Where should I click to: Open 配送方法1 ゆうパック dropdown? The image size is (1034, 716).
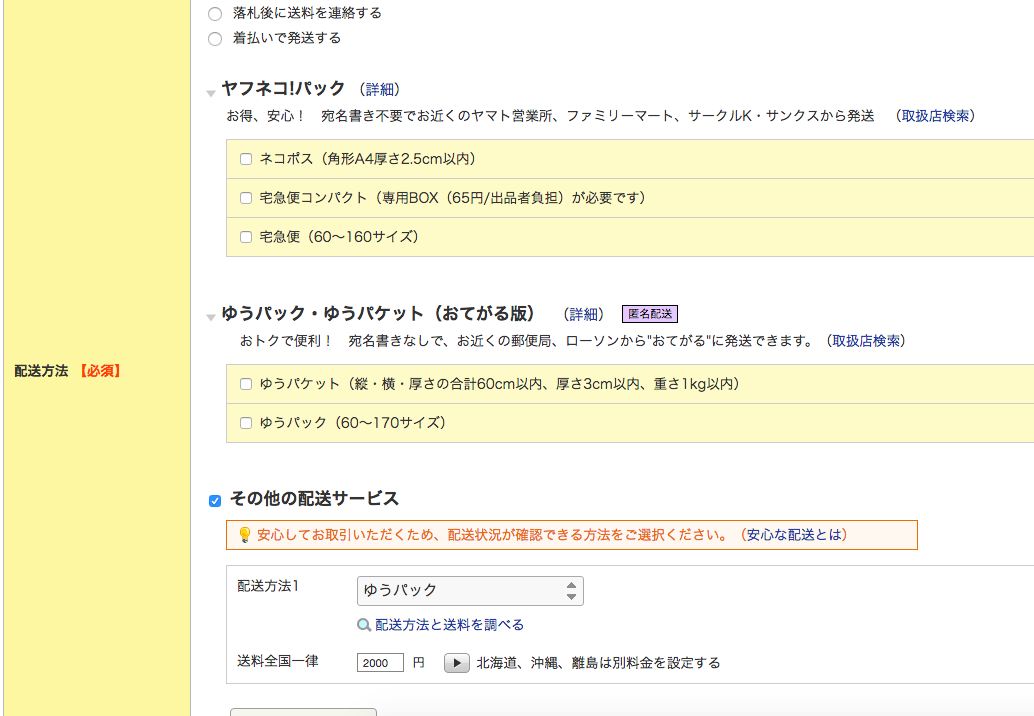click(x=470, y=591)
